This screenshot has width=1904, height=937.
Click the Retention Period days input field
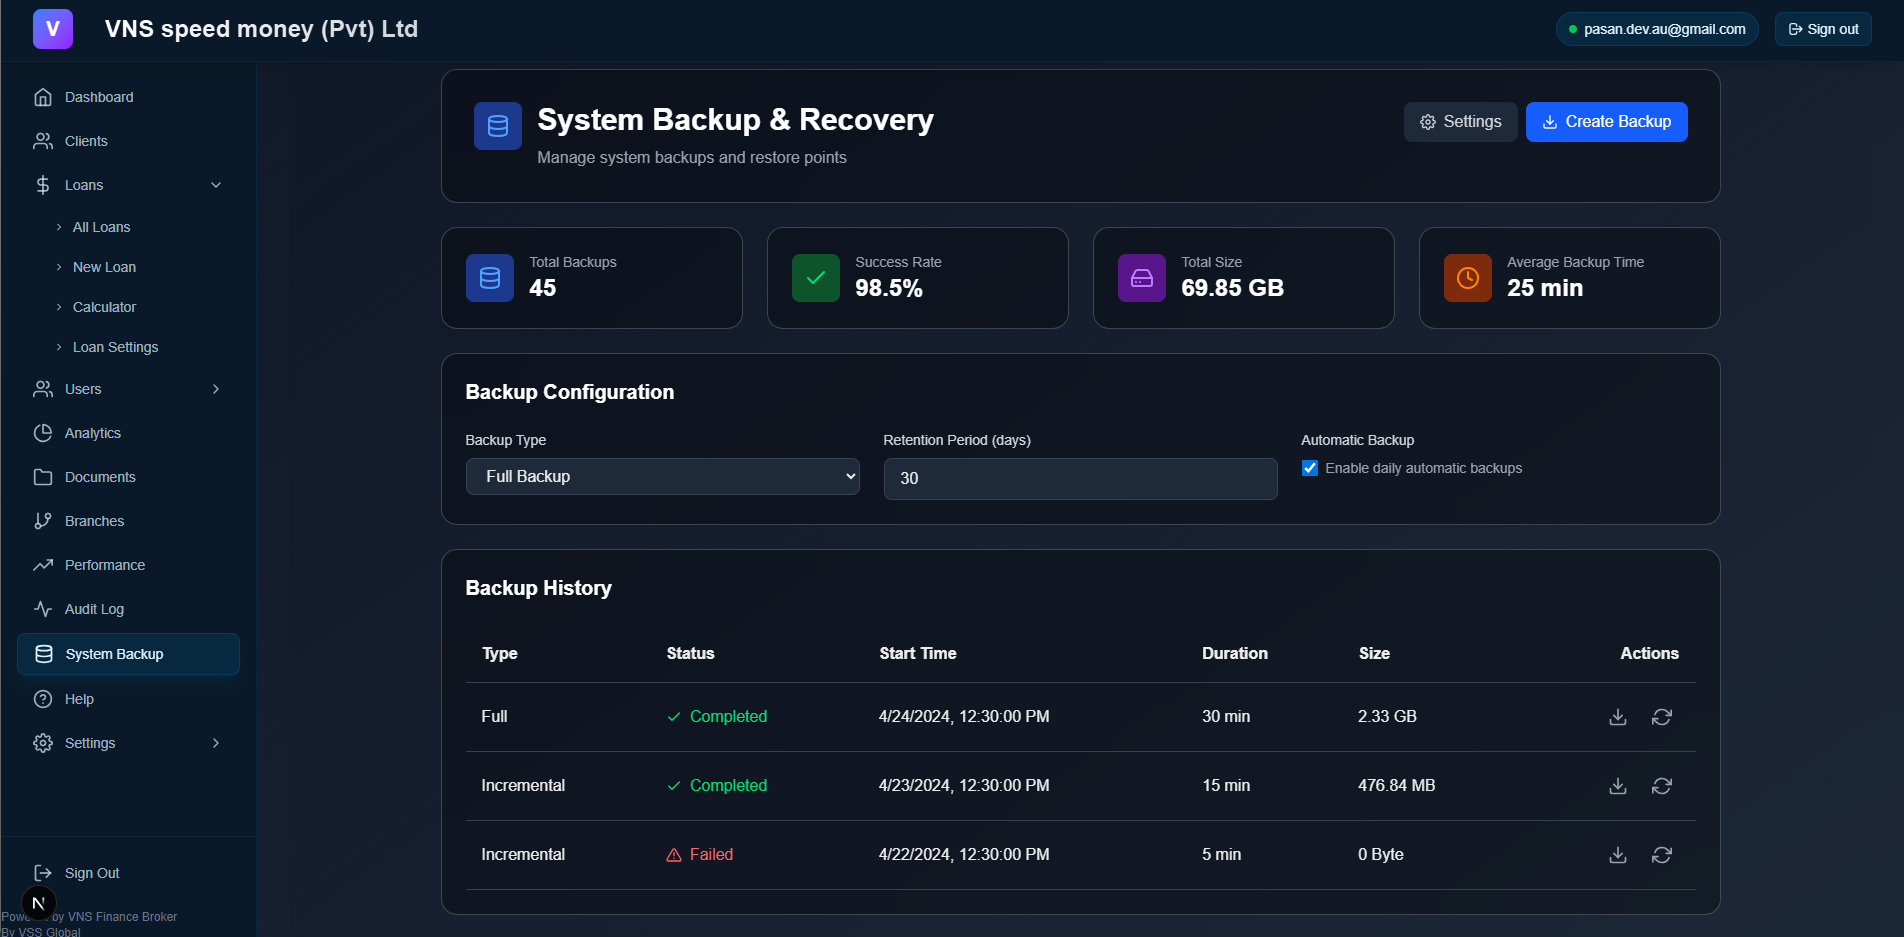pyautogui.click(x=1080, y=479)
